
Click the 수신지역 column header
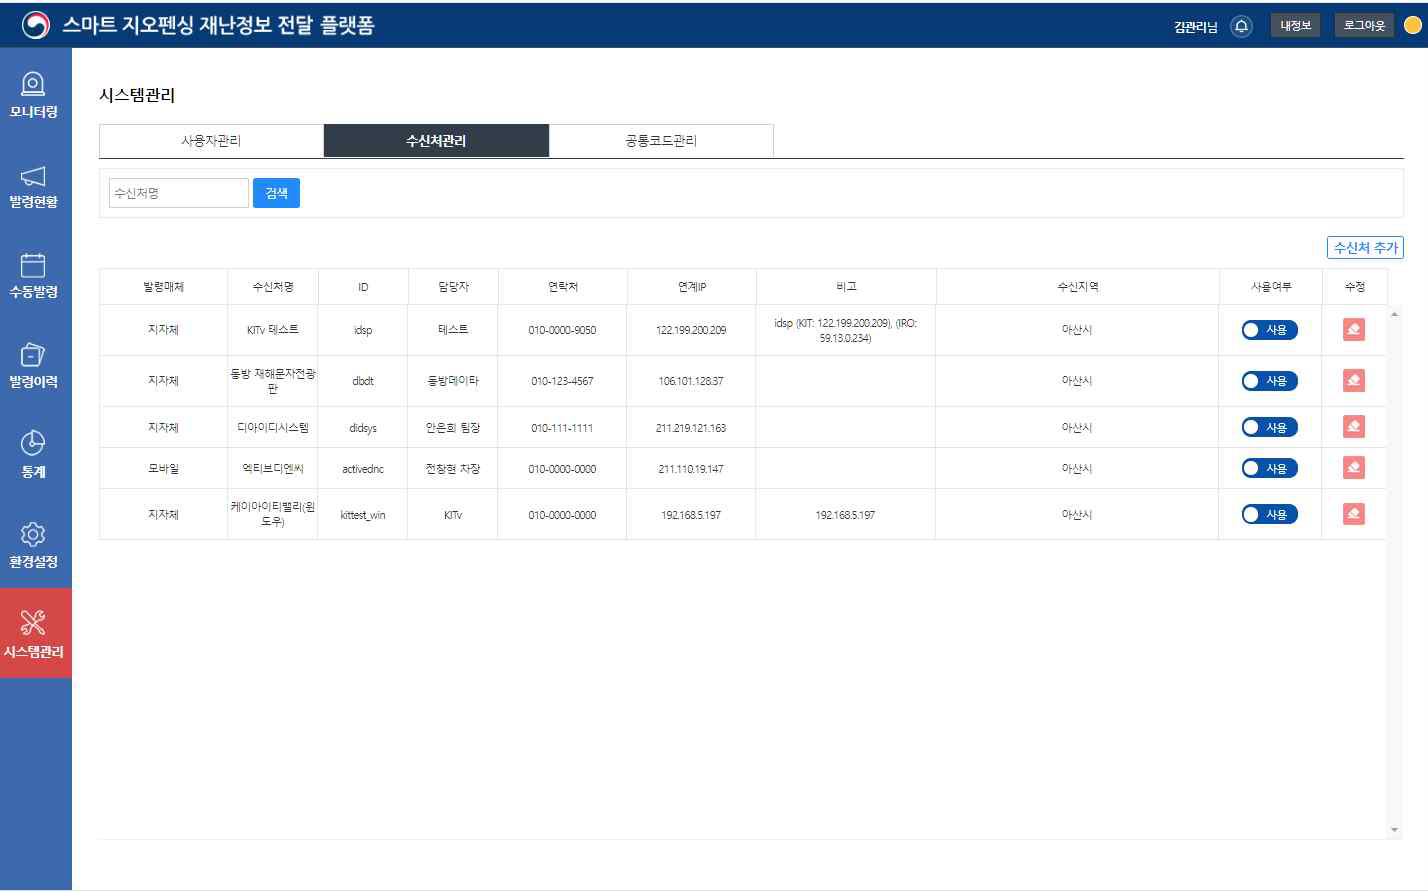coord(1078,287)
